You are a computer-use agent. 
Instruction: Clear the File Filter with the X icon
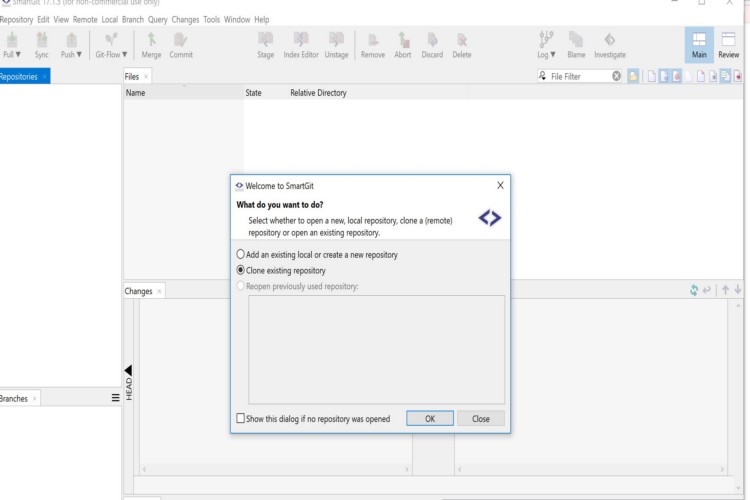616,76
